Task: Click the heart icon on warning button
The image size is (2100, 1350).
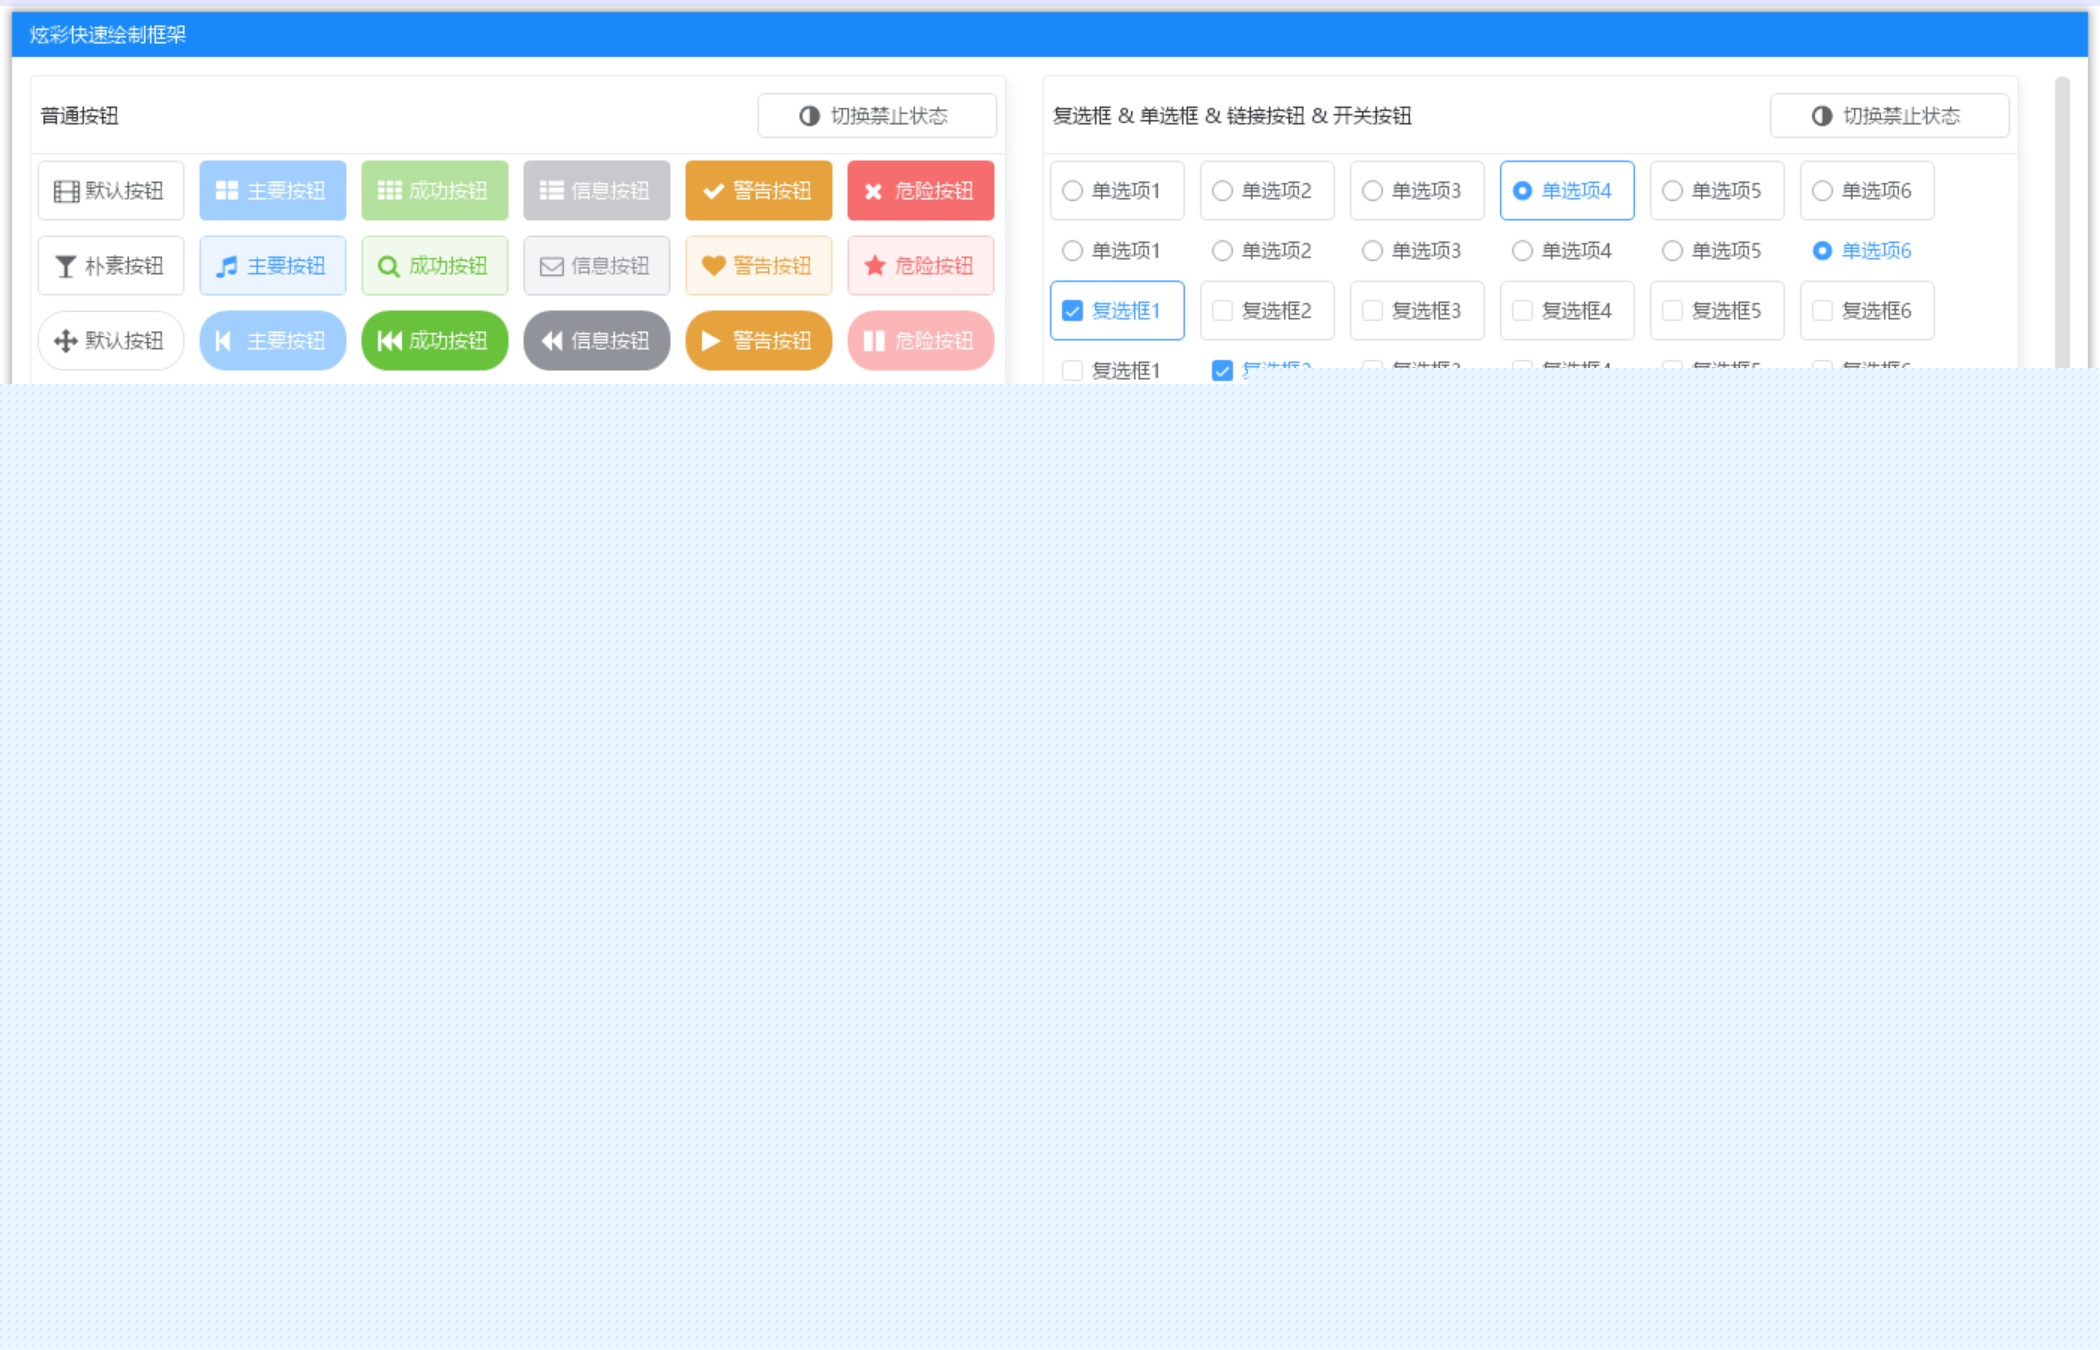Action: 713,266
